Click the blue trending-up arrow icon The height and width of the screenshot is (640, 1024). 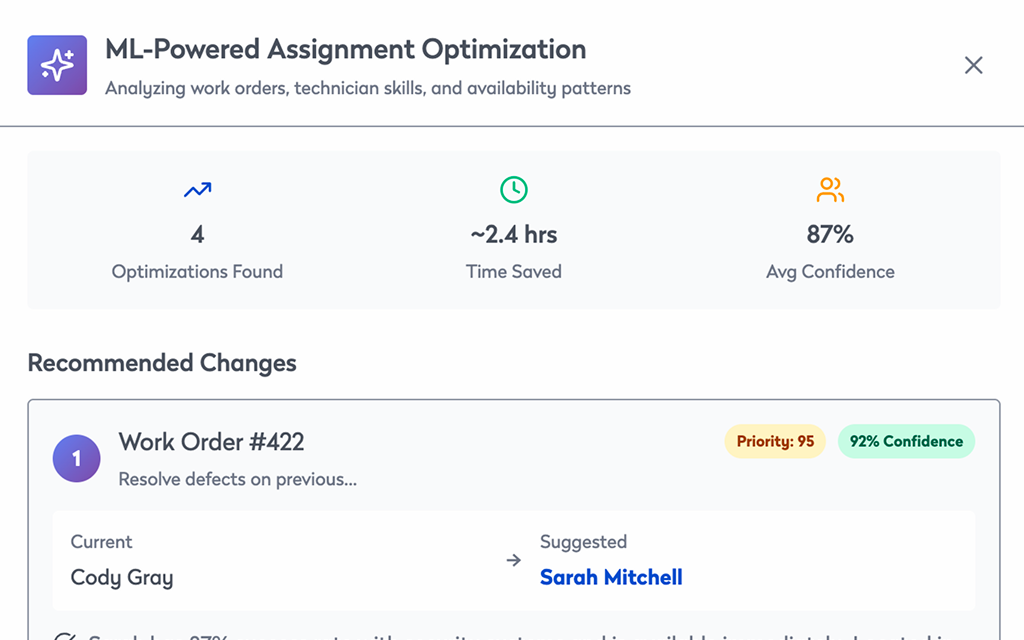[x=197, y=190]
